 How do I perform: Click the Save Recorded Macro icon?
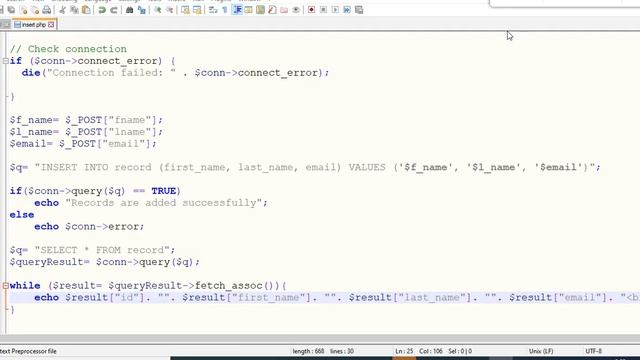pyautogui.click(x=359, y=10)
